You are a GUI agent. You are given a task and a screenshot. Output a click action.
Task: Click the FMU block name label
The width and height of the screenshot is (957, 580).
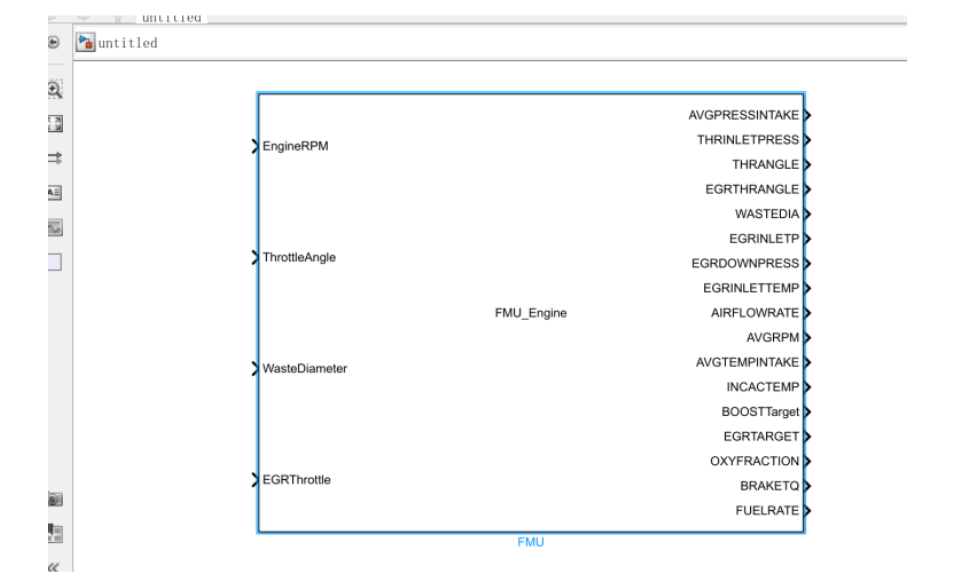tap(530, 543)
